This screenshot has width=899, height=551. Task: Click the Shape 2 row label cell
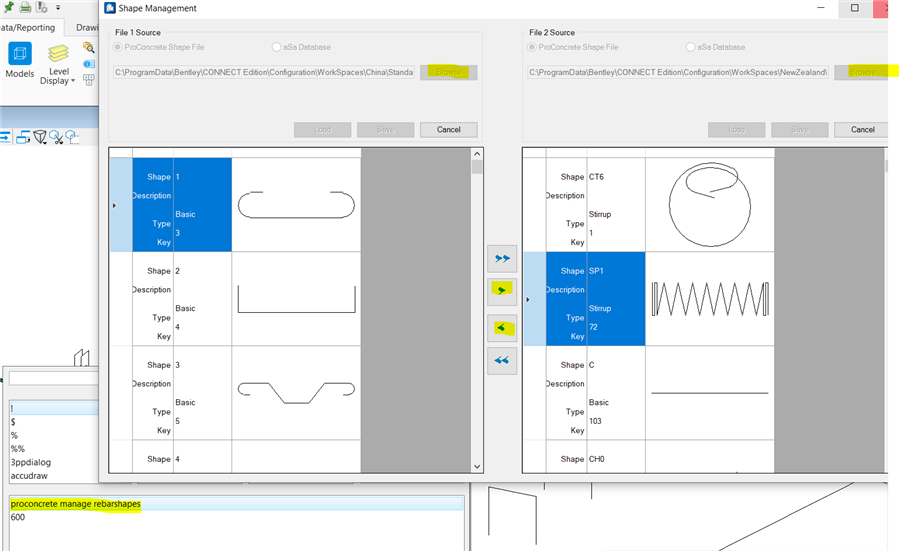[x=153, y=299]
